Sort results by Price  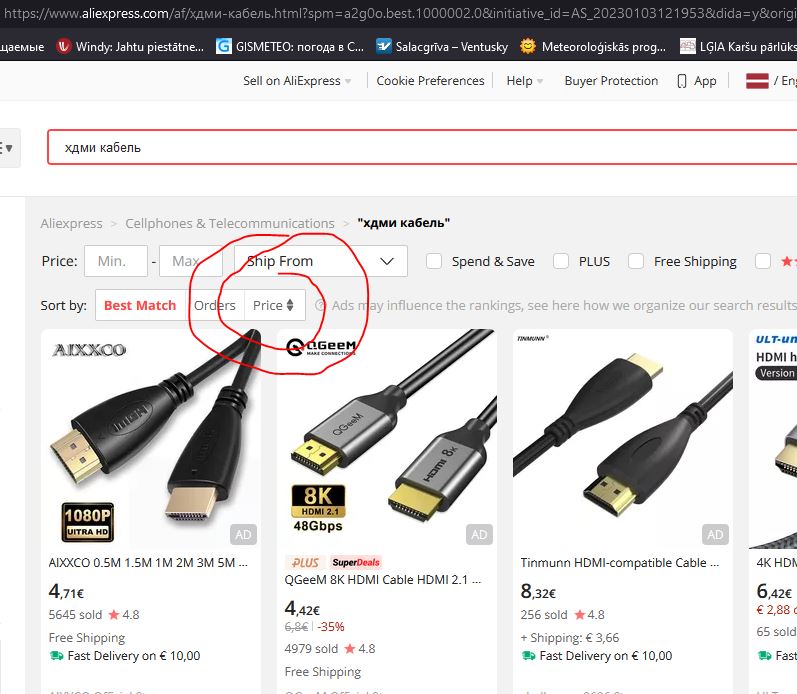274,305
